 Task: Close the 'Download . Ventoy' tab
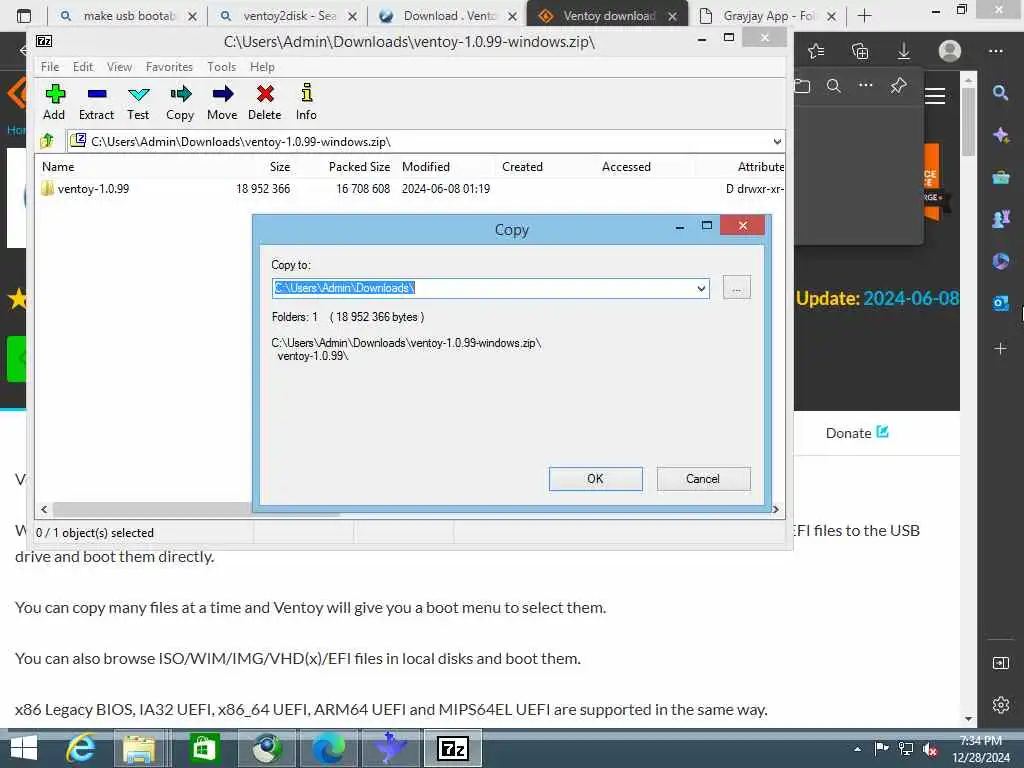point(513,16)
